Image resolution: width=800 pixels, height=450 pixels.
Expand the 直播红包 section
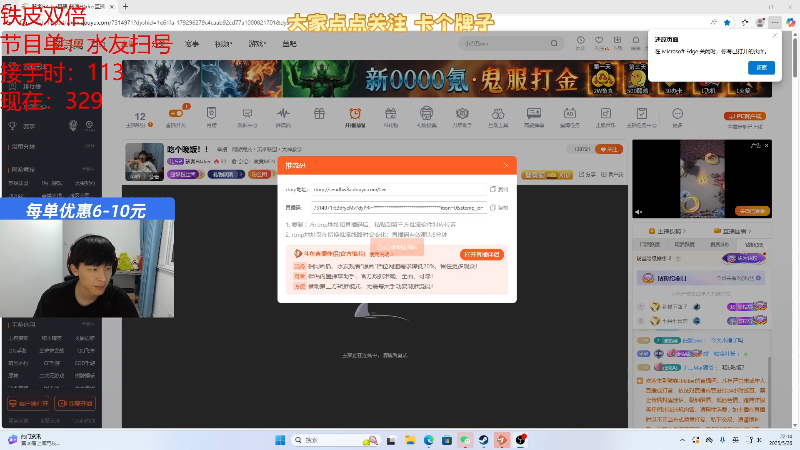pyautogui.click(x=734, y=231)
